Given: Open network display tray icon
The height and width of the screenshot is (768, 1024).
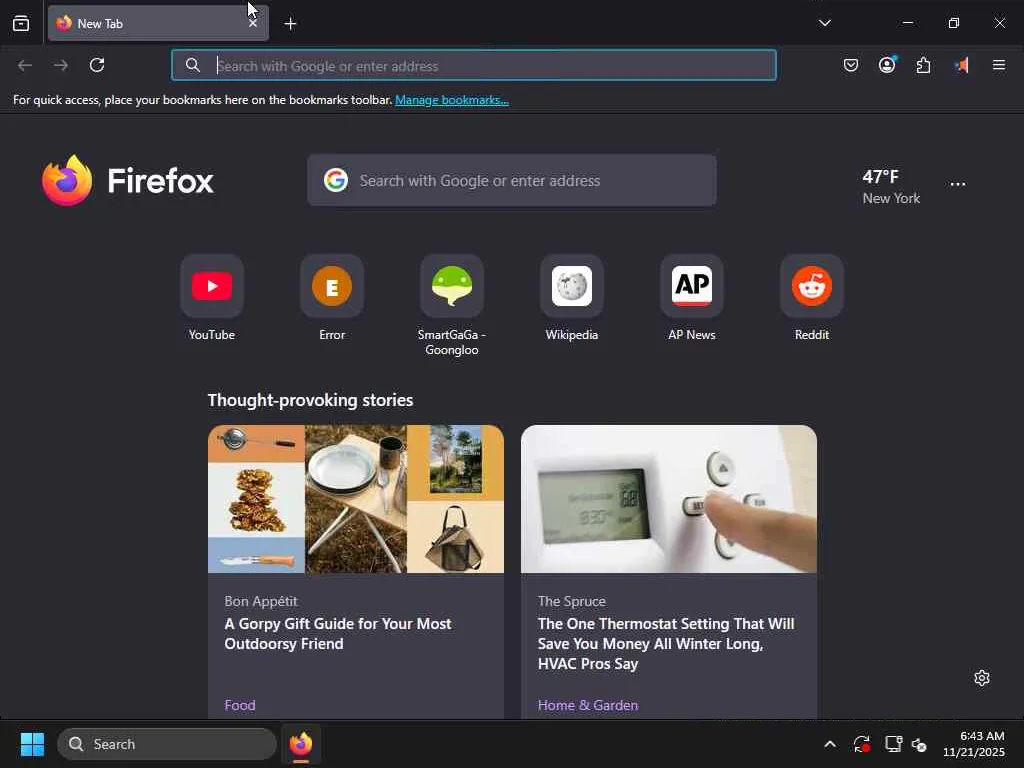Looking at the screenshot, I should pos(893,744).
